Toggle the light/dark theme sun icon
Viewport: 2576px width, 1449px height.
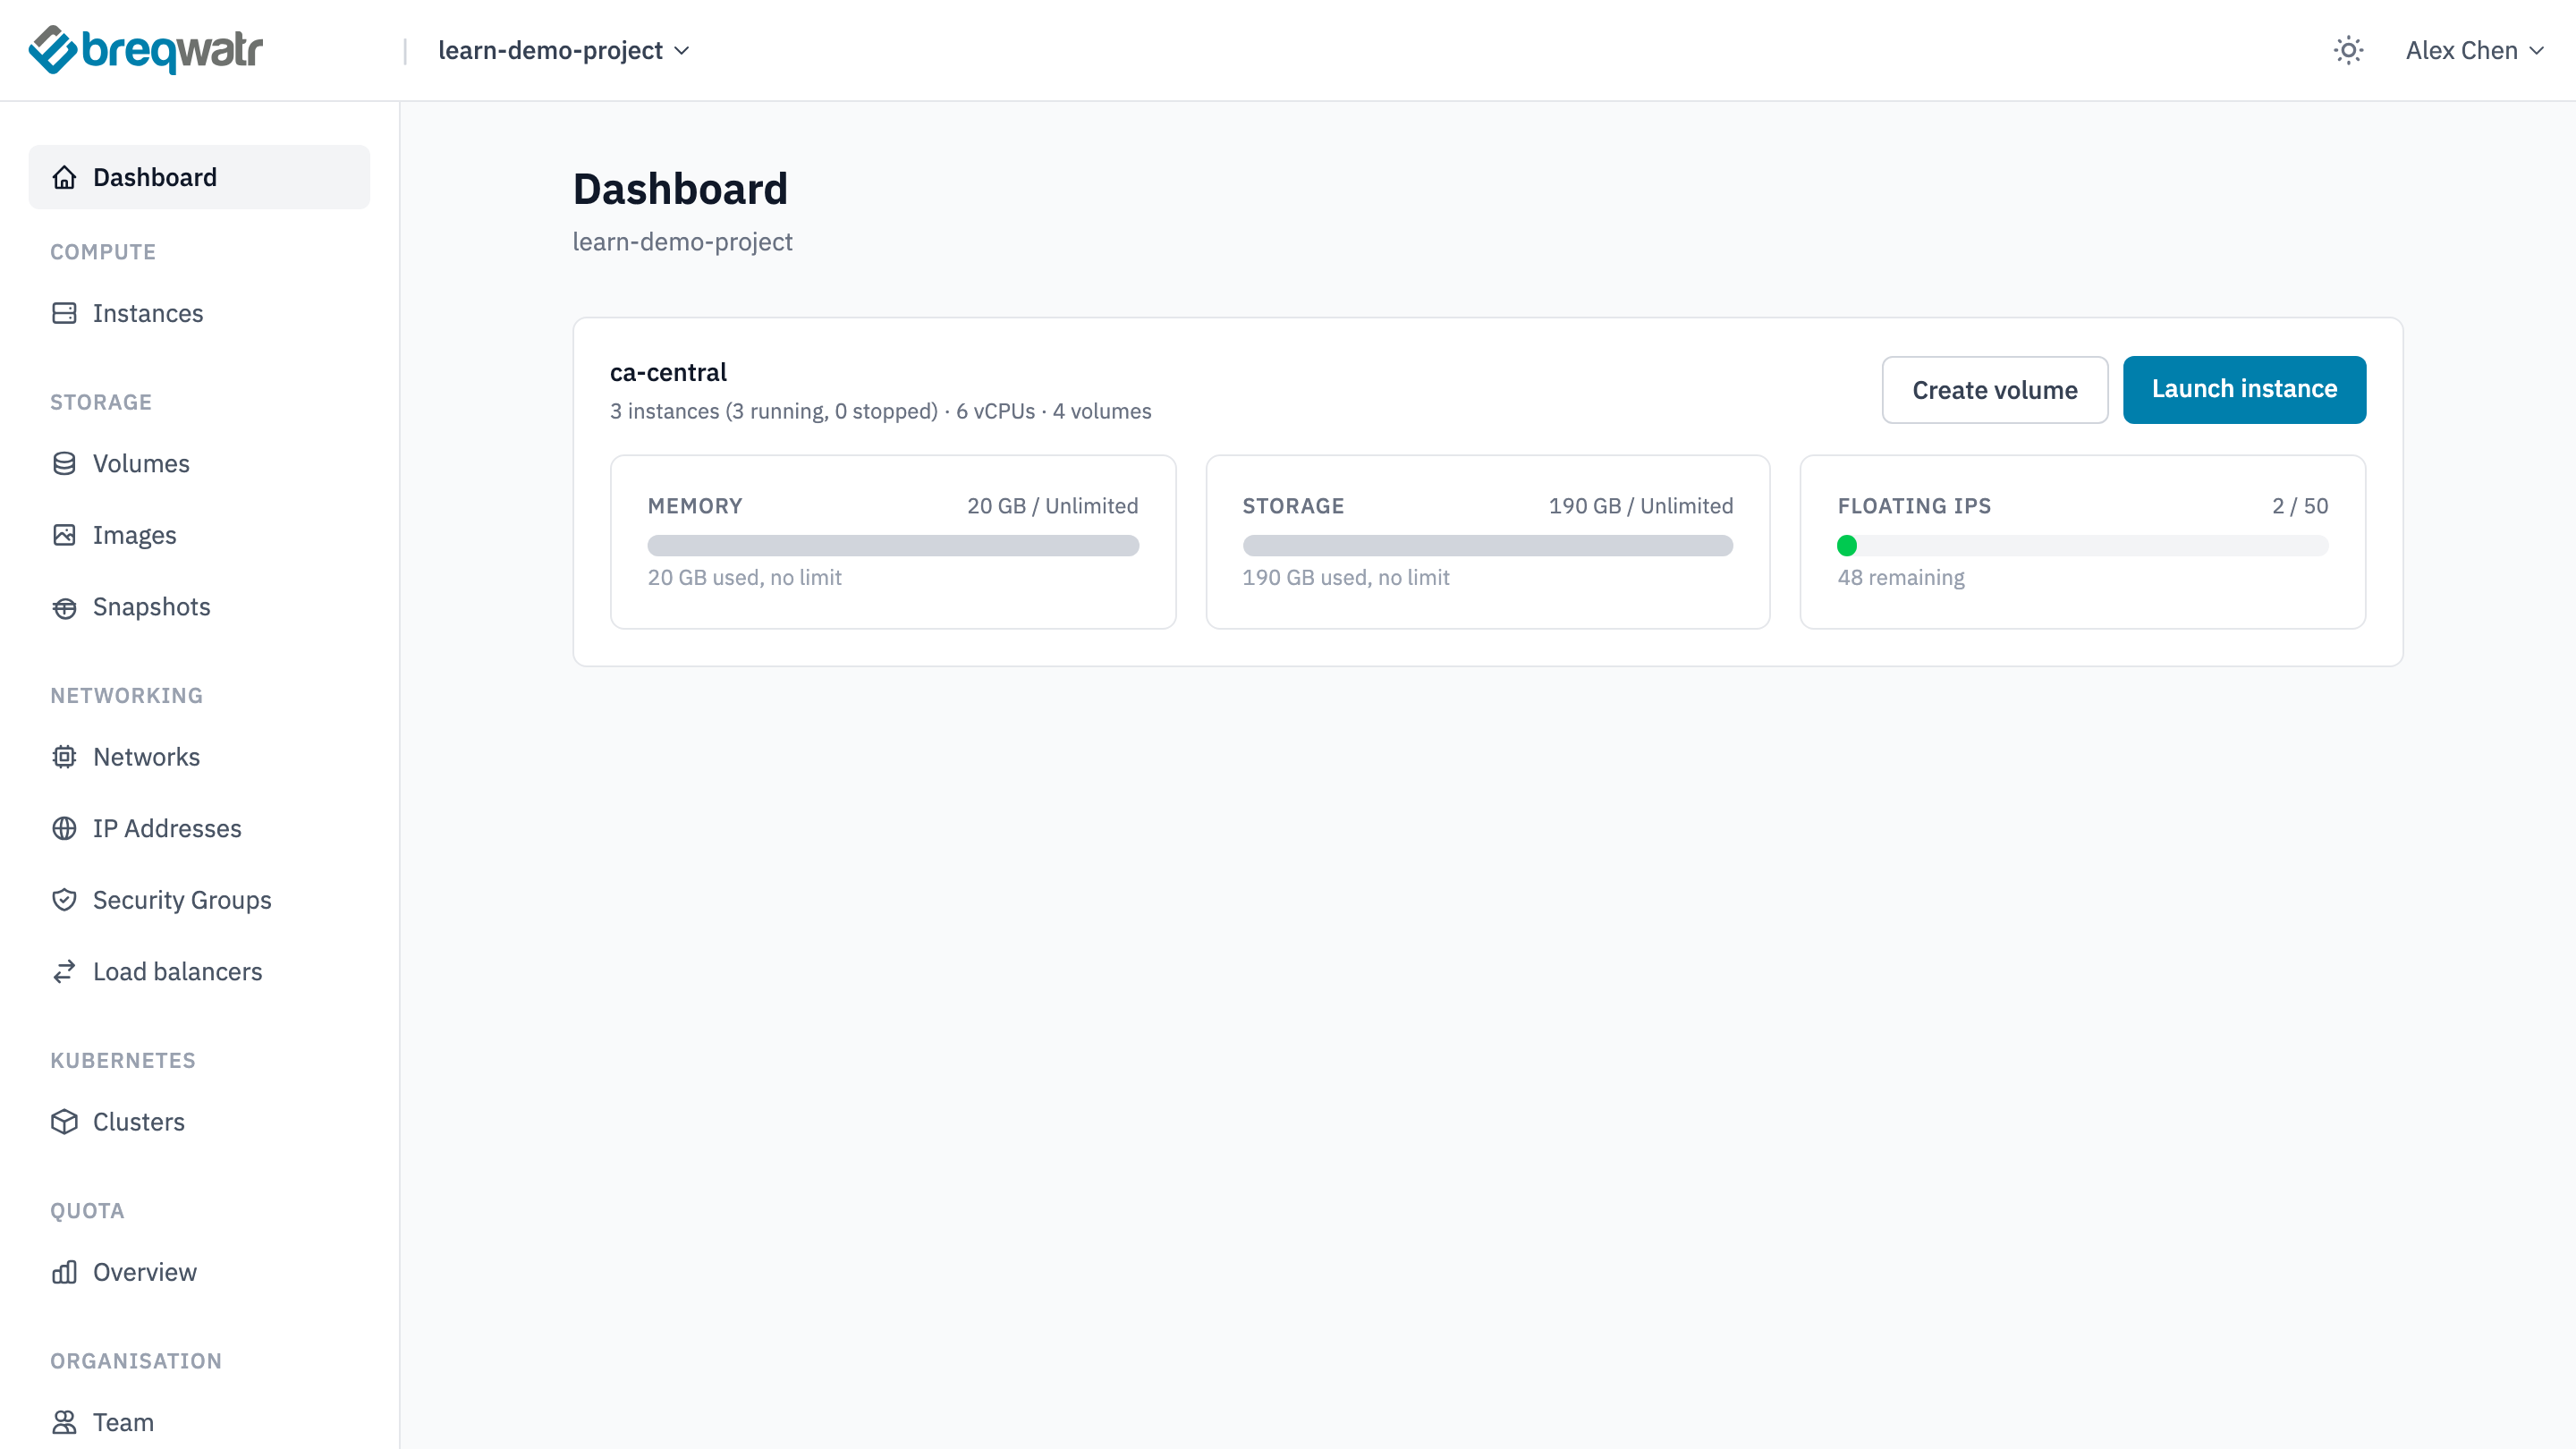point(2348,50)
